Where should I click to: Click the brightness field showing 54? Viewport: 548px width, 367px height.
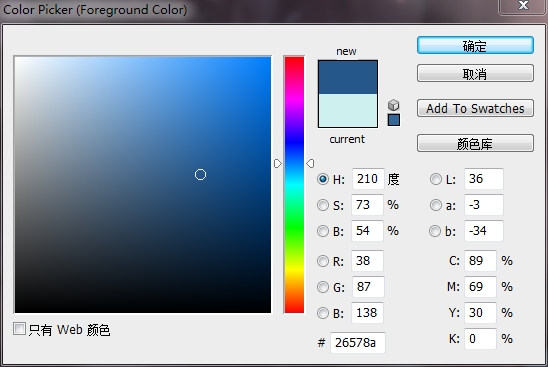[x=367, y=231]
